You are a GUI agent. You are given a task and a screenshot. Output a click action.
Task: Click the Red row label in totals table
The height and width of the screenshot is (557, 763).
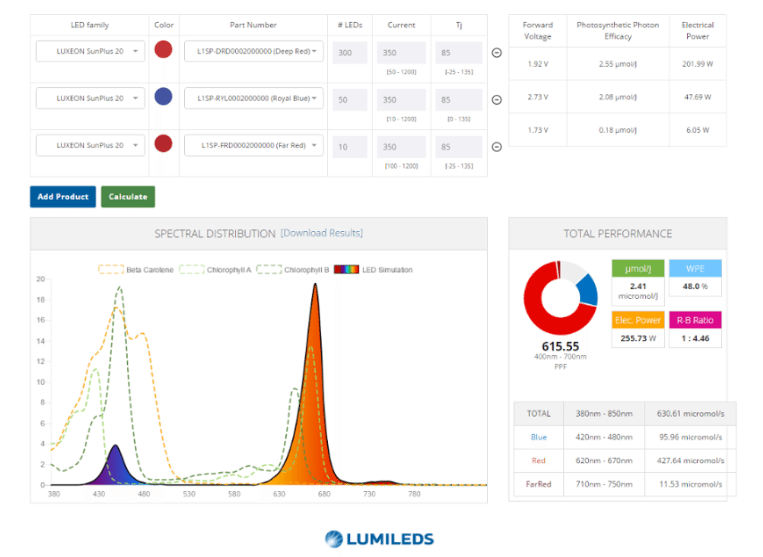[x=539, y=460]
